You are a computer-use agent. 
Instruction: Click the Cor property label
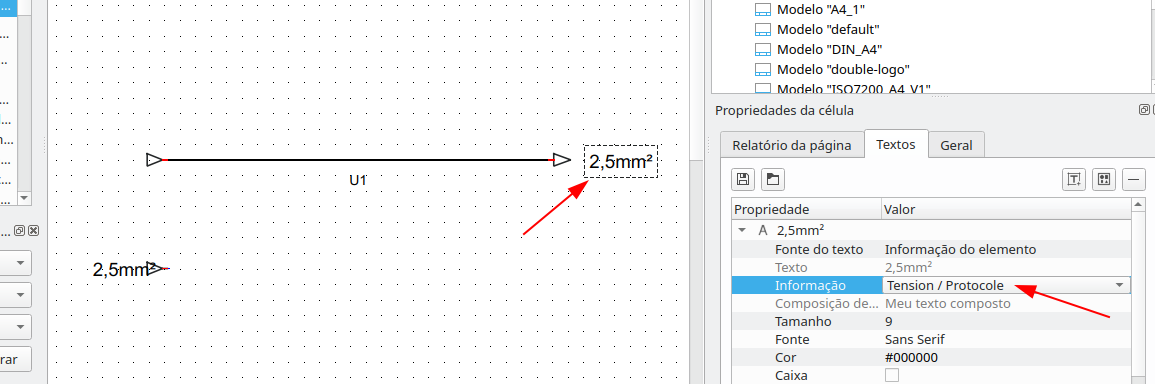point(785,357)
